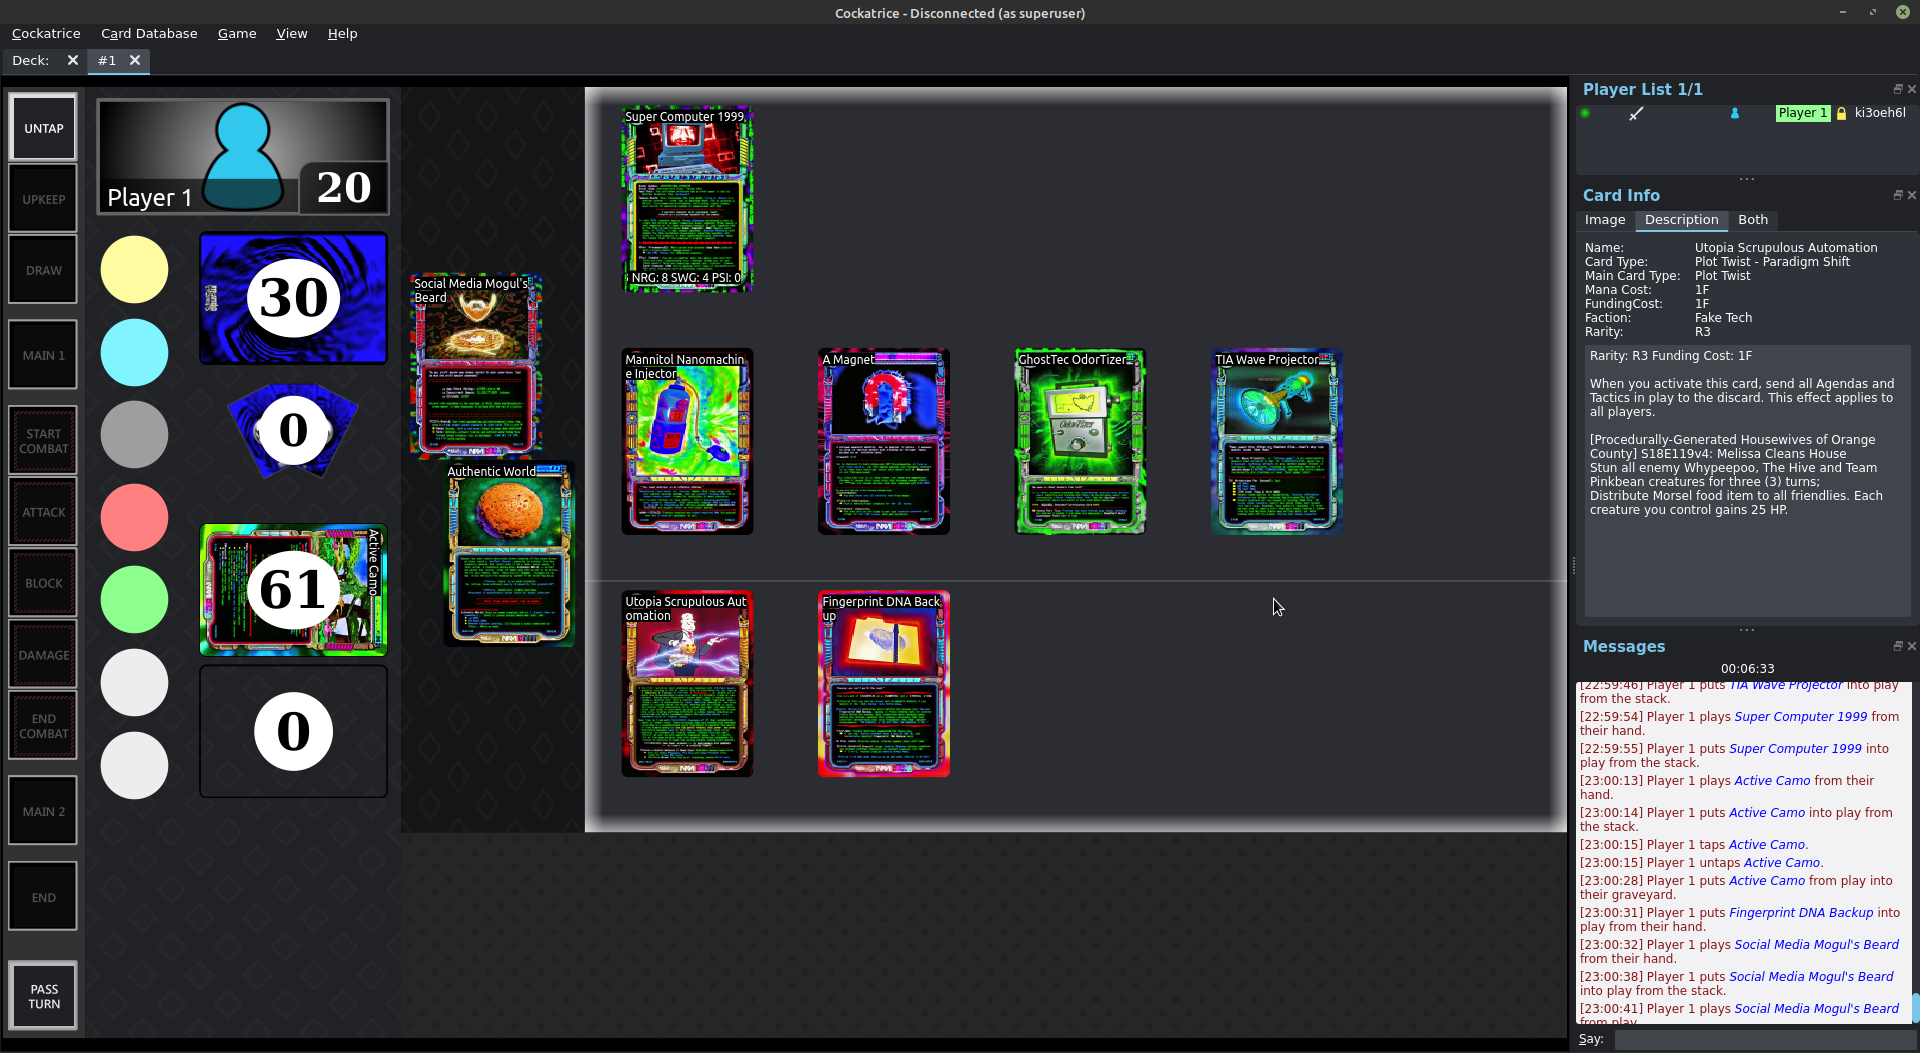Image resolution: width=1920 pixels, height=1053 pixels.
Task: Float the Player List panel
Action: pyautogui.click(x=1898, y=89)
